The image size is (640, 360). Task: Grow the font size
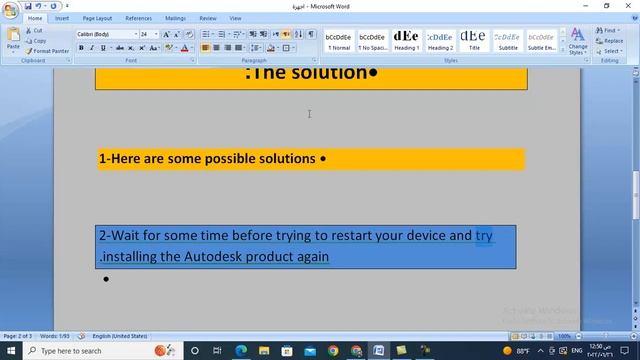(x=166, y=35)
